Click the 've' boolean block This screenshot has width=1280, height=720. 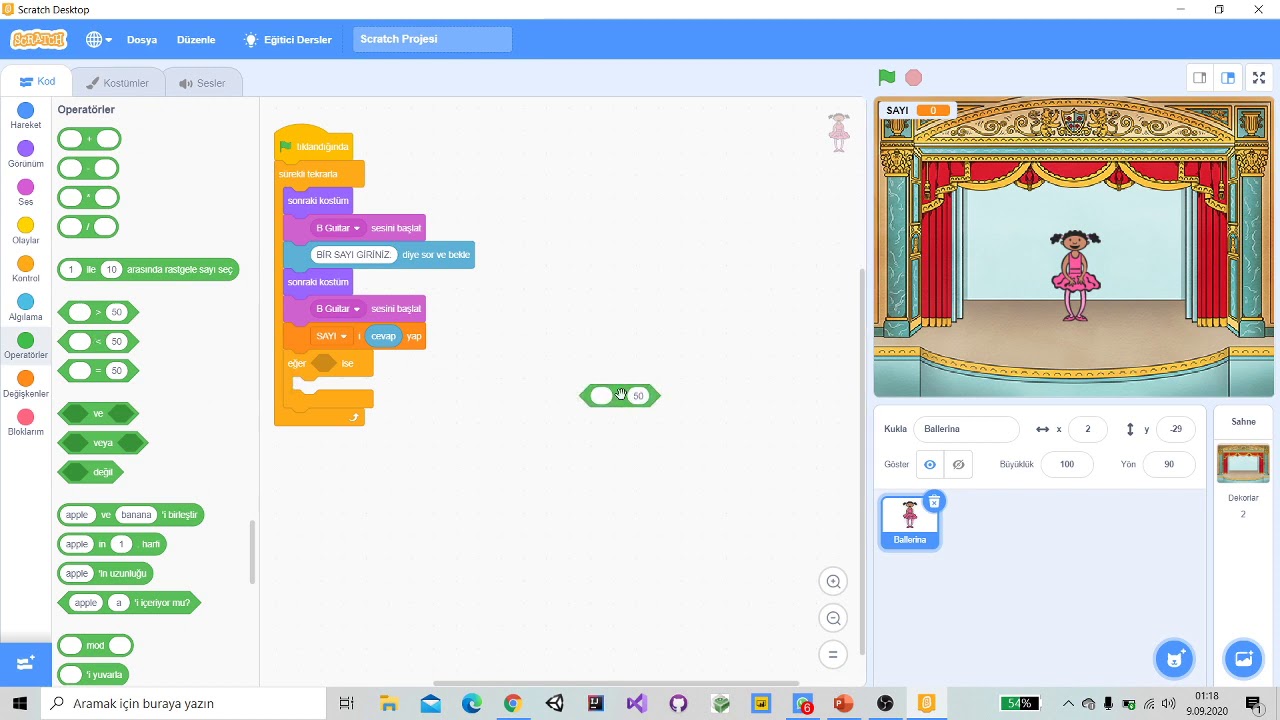(98, 413)
